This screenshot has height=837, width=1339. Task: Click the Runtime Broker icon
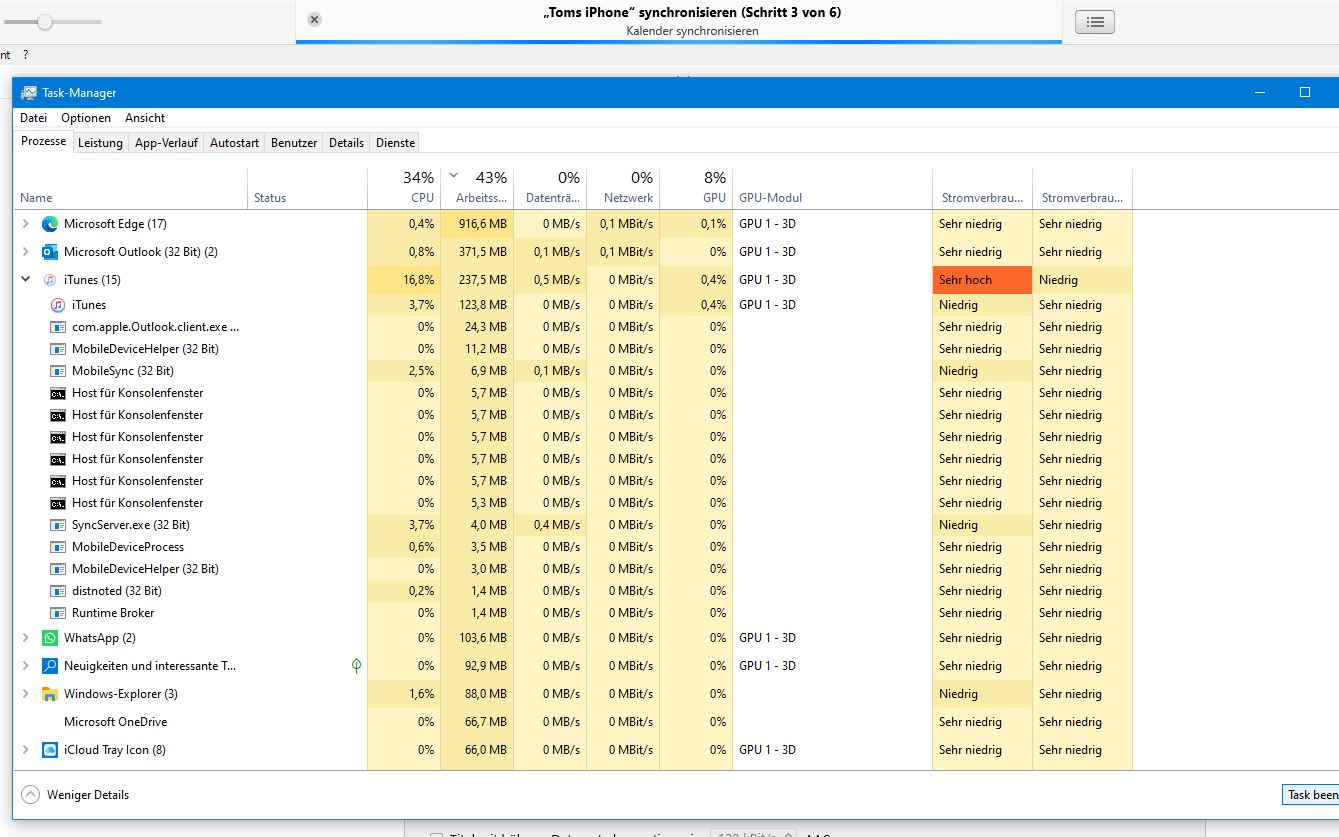58,613
